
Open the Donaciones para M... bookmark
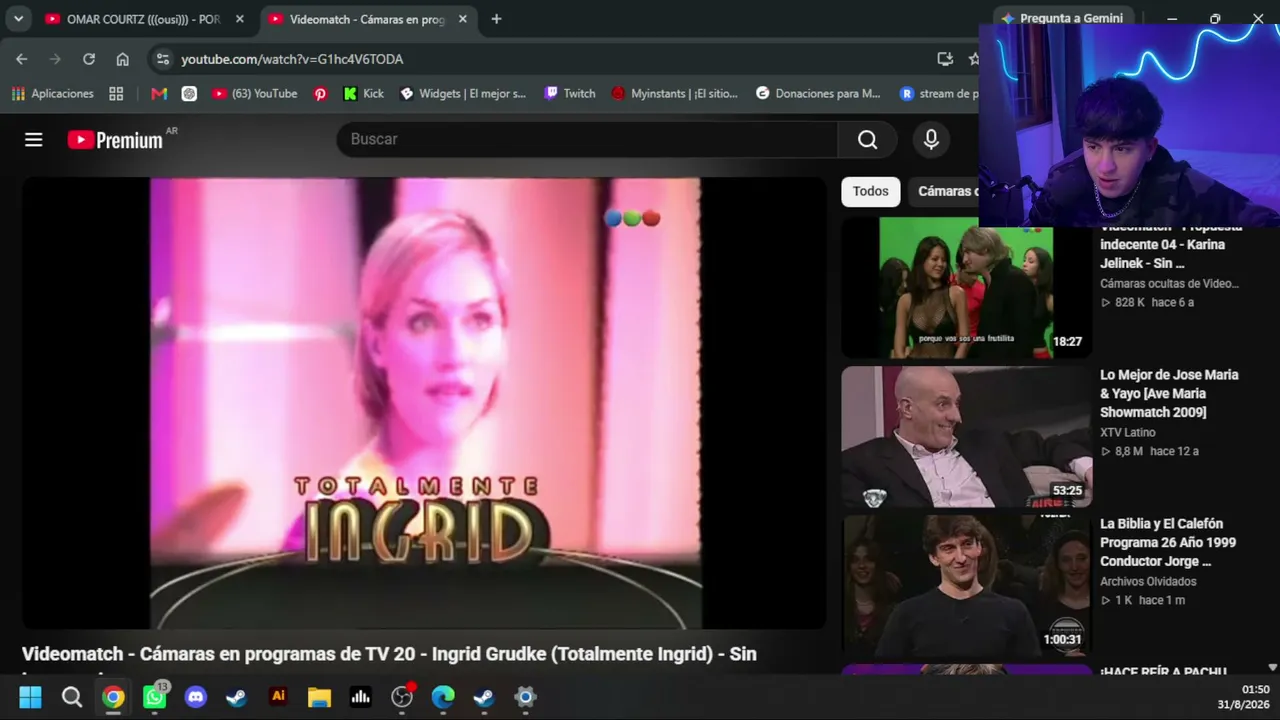(818, 93)
